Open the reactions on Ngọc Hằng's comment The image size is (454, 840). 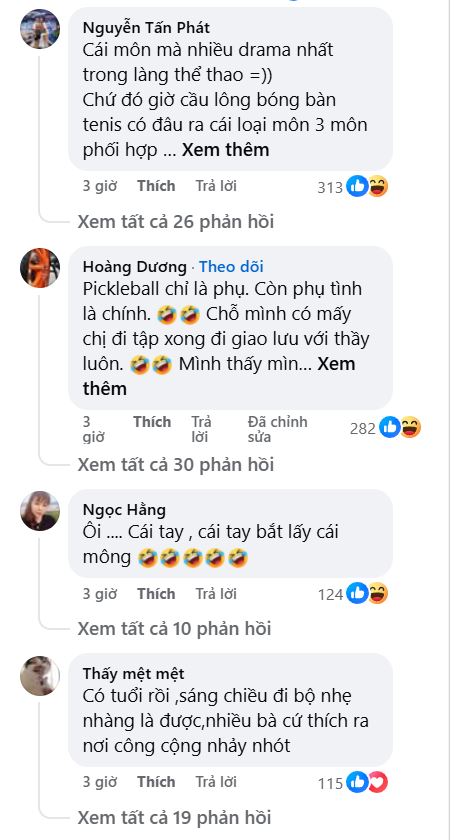coord(352,594)
